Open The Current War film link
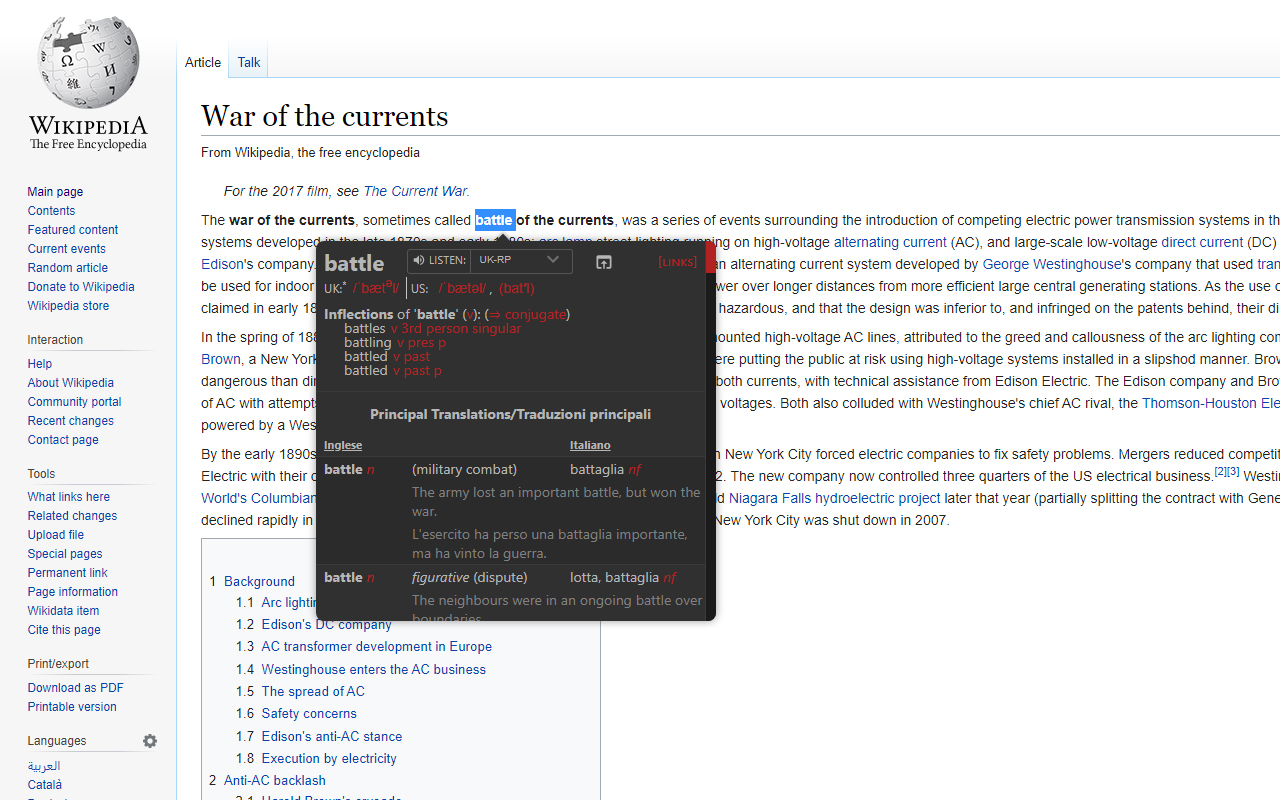 click(x=415, y=191)
